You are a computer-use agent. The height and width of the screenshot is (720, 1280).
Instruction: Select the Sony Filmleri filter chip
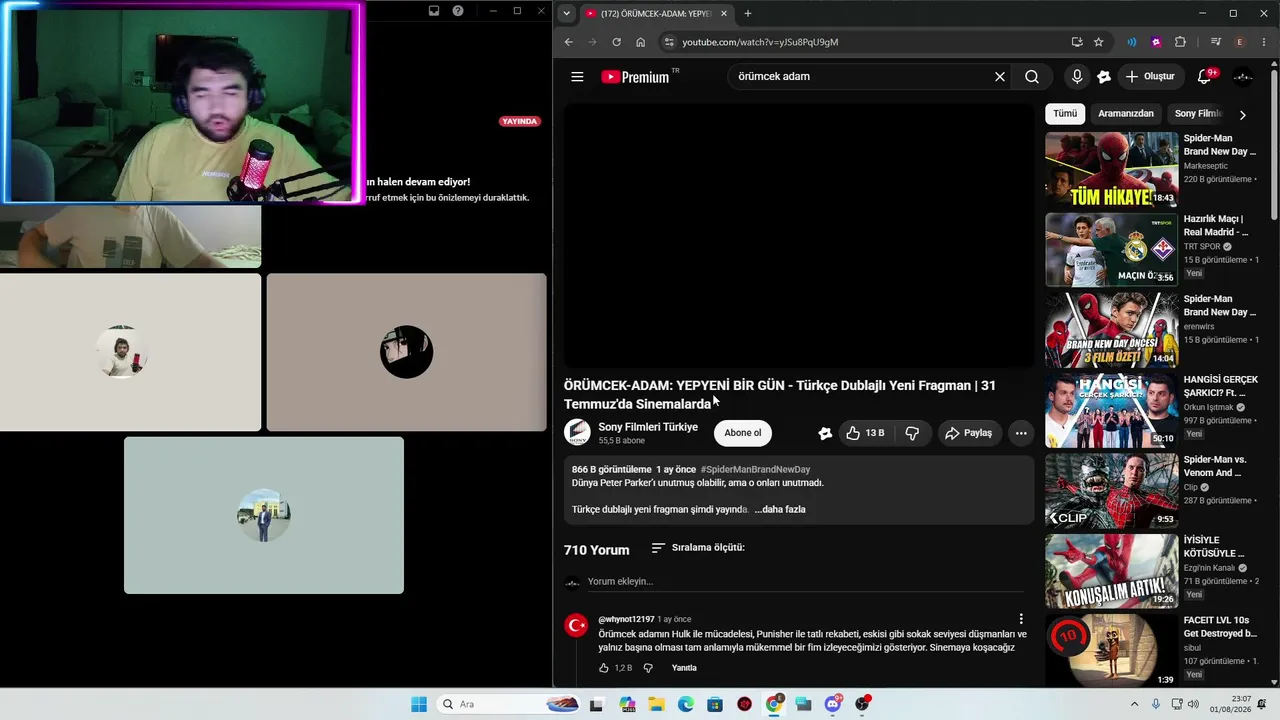pyautogui.click(x=1198, y=114)
